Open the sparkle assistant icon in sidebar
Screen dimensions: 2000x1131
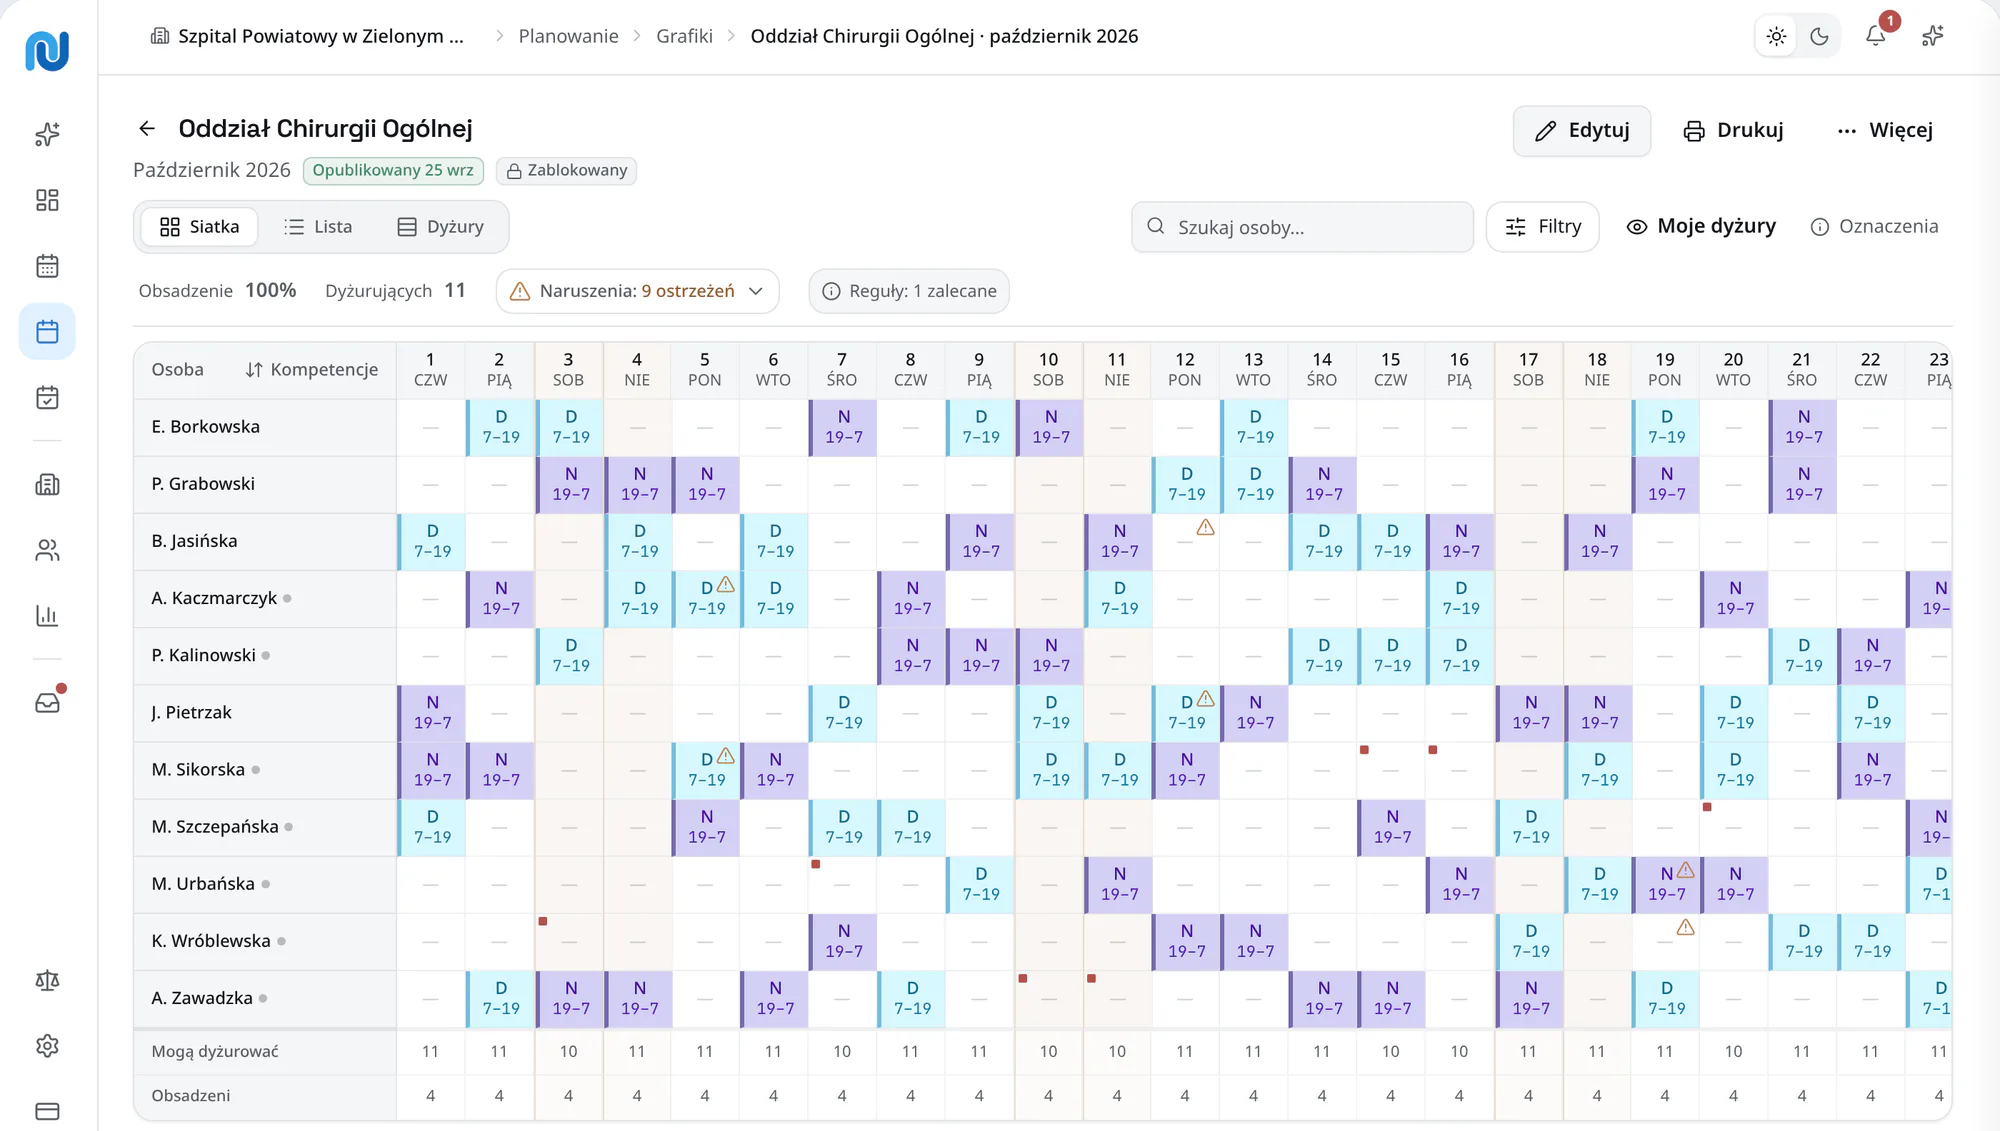pos(47,134)
